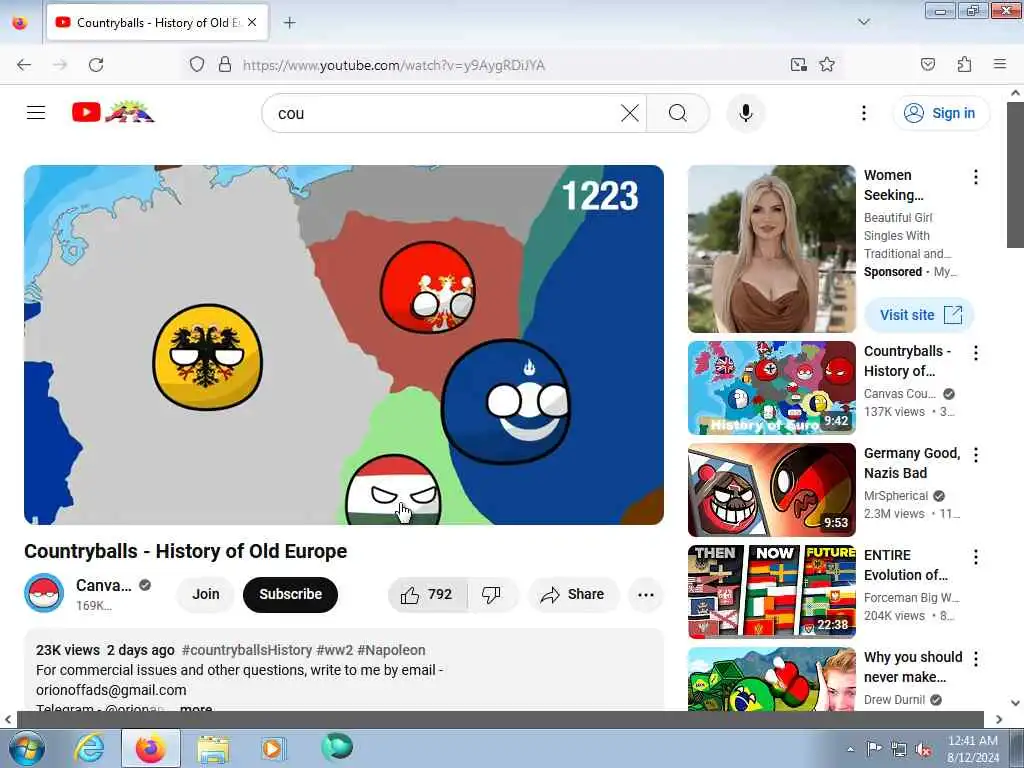Click Drew Durnil channel name
This screenshot has height=768, width=1024.
coord(894,699)
